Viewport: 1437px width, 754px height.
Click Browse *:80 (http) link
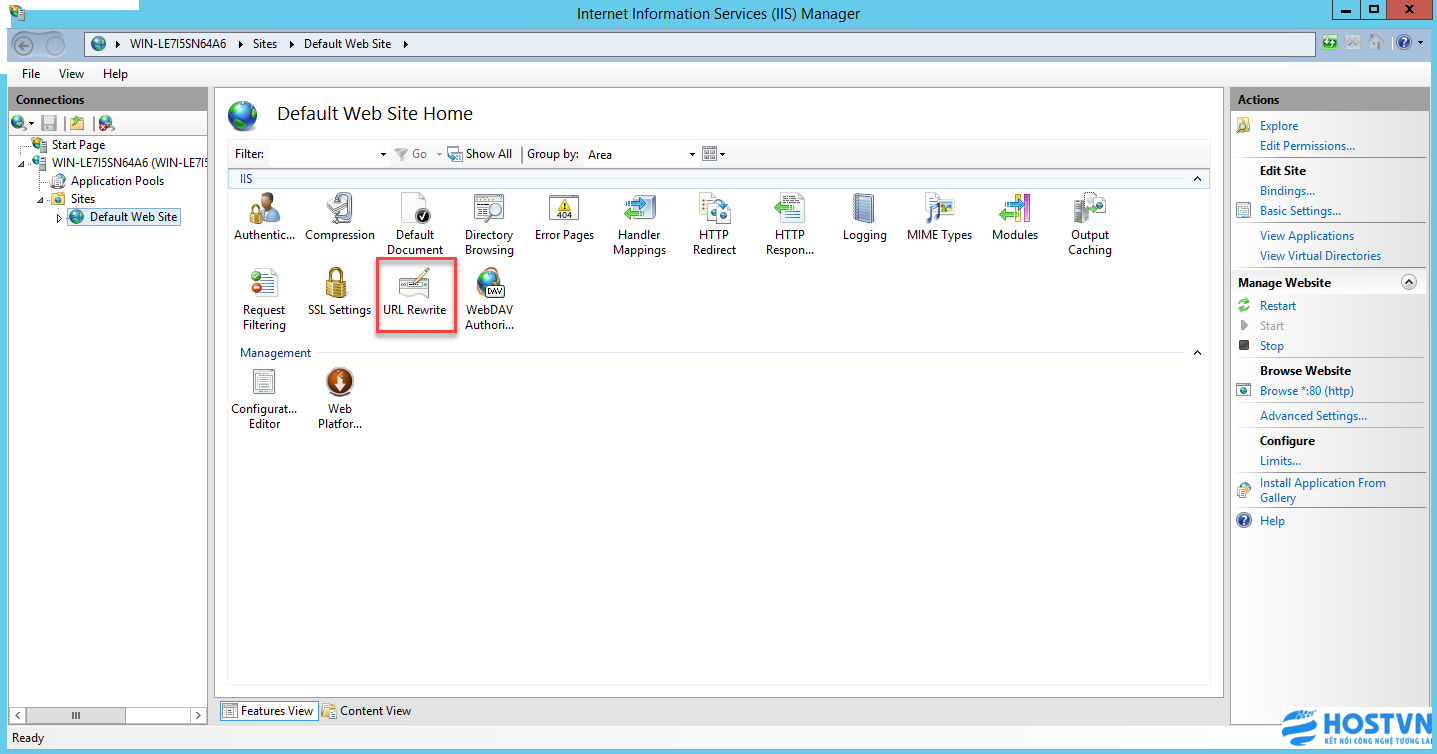(1306, 391)
